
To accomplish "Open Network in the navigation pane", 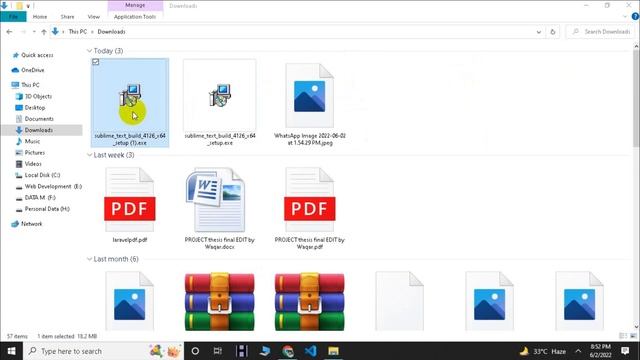I will pyautogui.click(x=31, y=224).
